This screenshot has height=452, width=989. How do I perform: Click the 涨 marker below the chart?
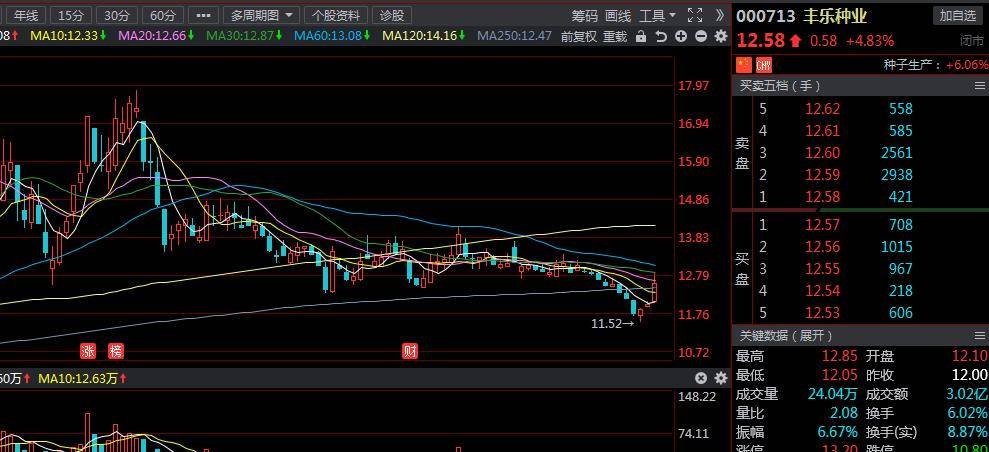(88, 350)
